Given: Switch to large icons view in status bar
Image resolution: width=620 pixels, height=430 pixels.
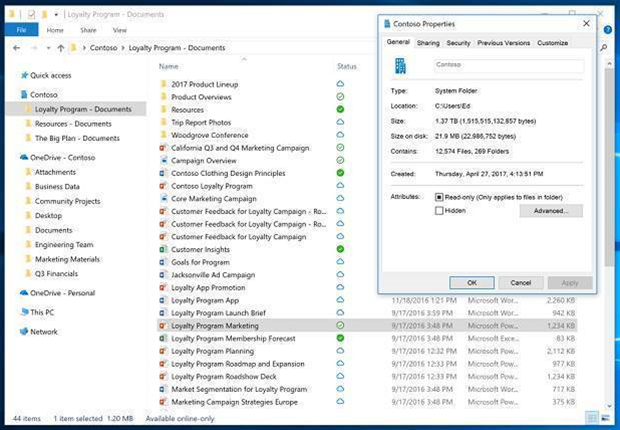Looking at the screenshot, I should [x=605, y=418].
